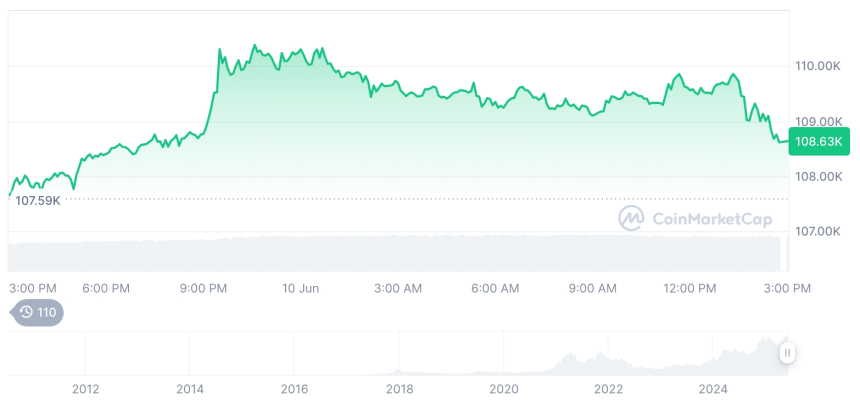Viewport: 860px width, 401px height.
Task: Click the green 108.63K current price tag
Action: coord(818,142)
